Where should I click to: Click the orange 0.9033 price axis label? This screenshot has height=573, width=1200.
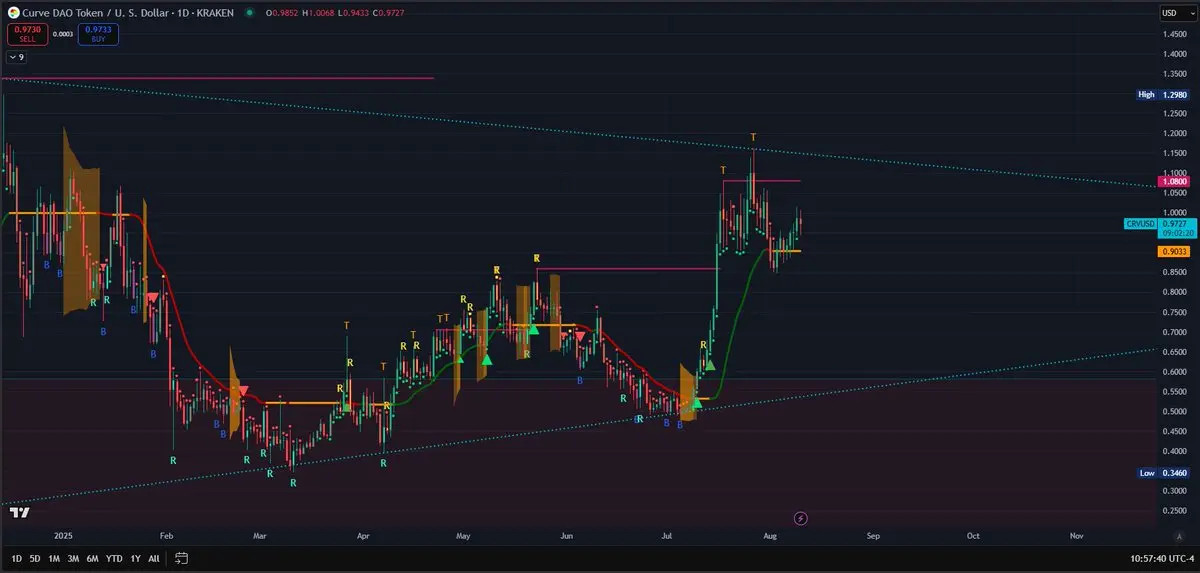[1175, 253]
